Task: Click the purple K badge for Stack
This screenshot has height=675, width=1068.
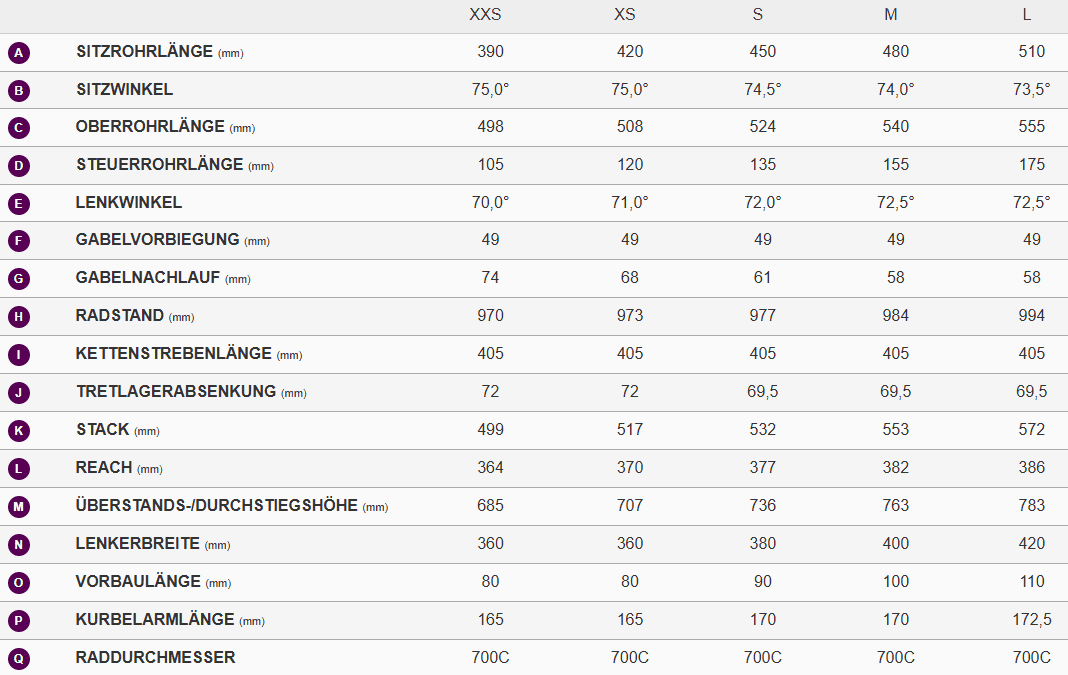Action: tap(19, 430)
